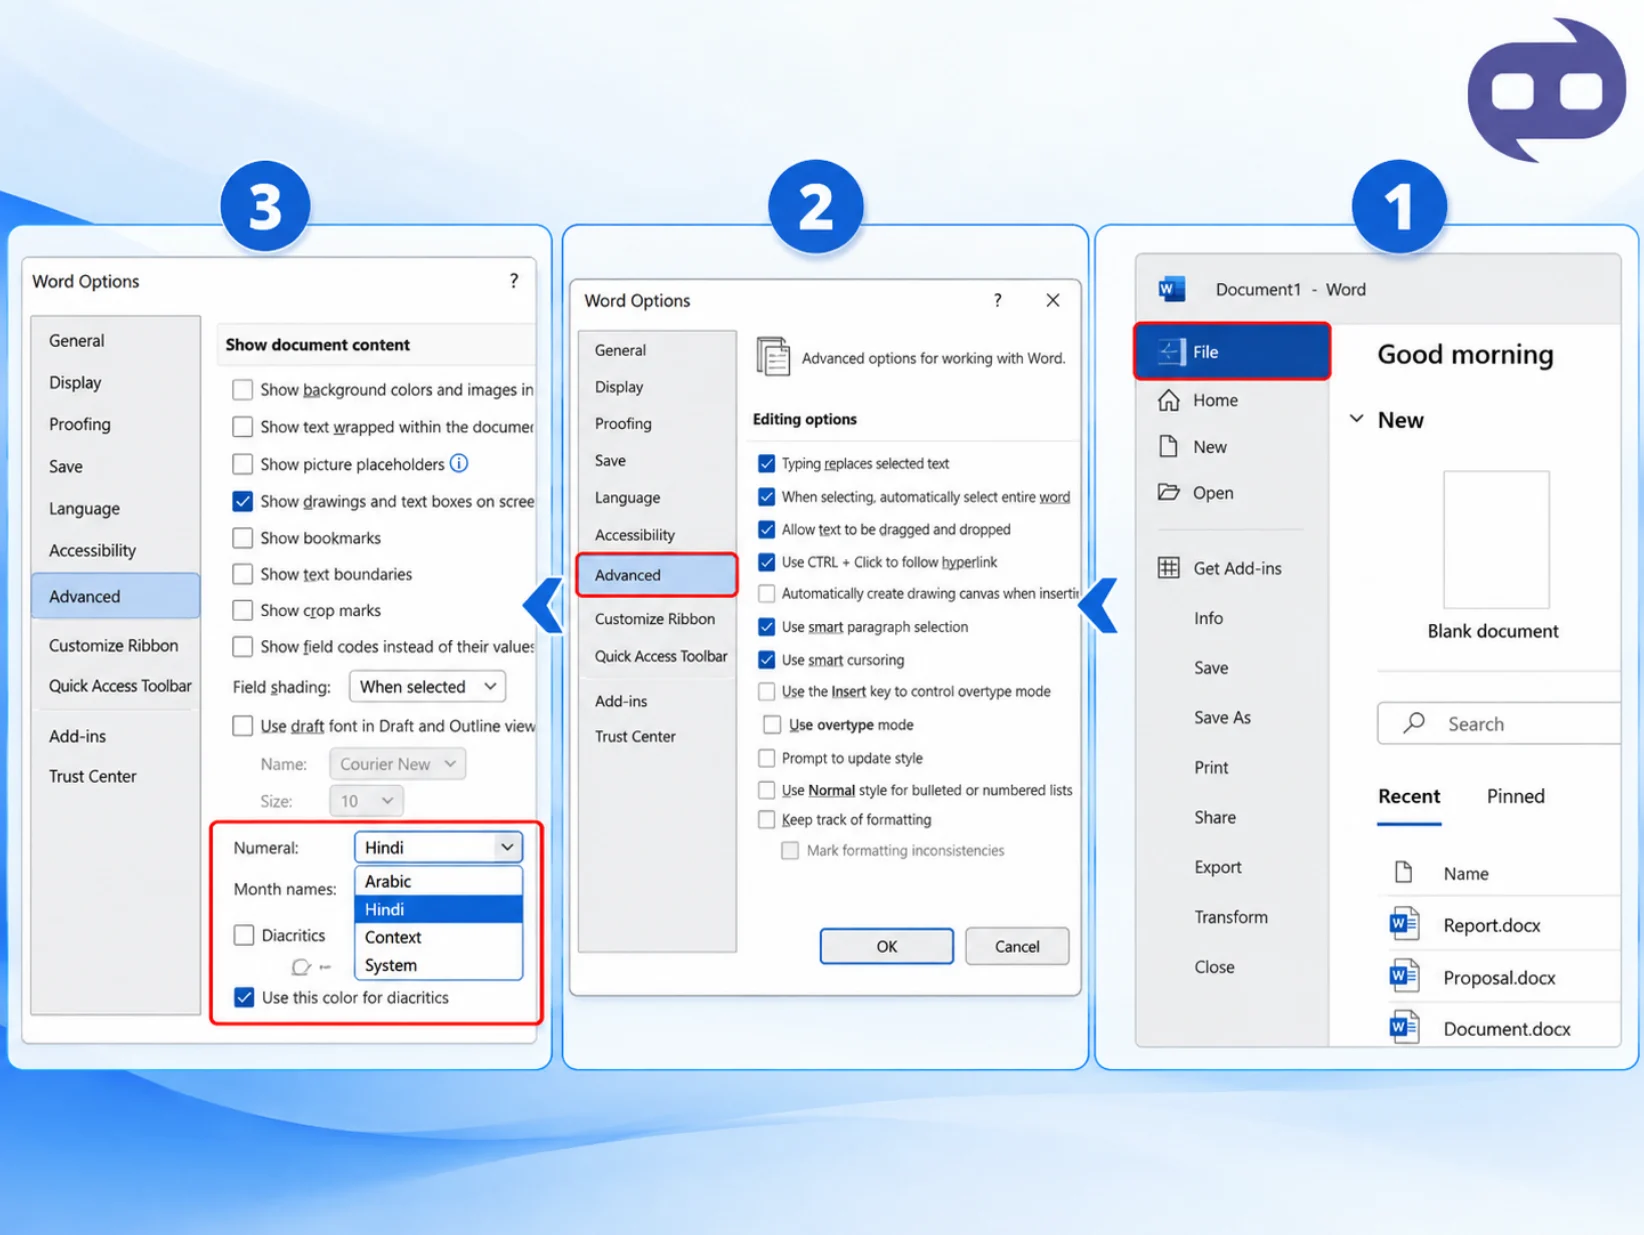Click the page icon in Name column header

click(x=1404, y=872)
